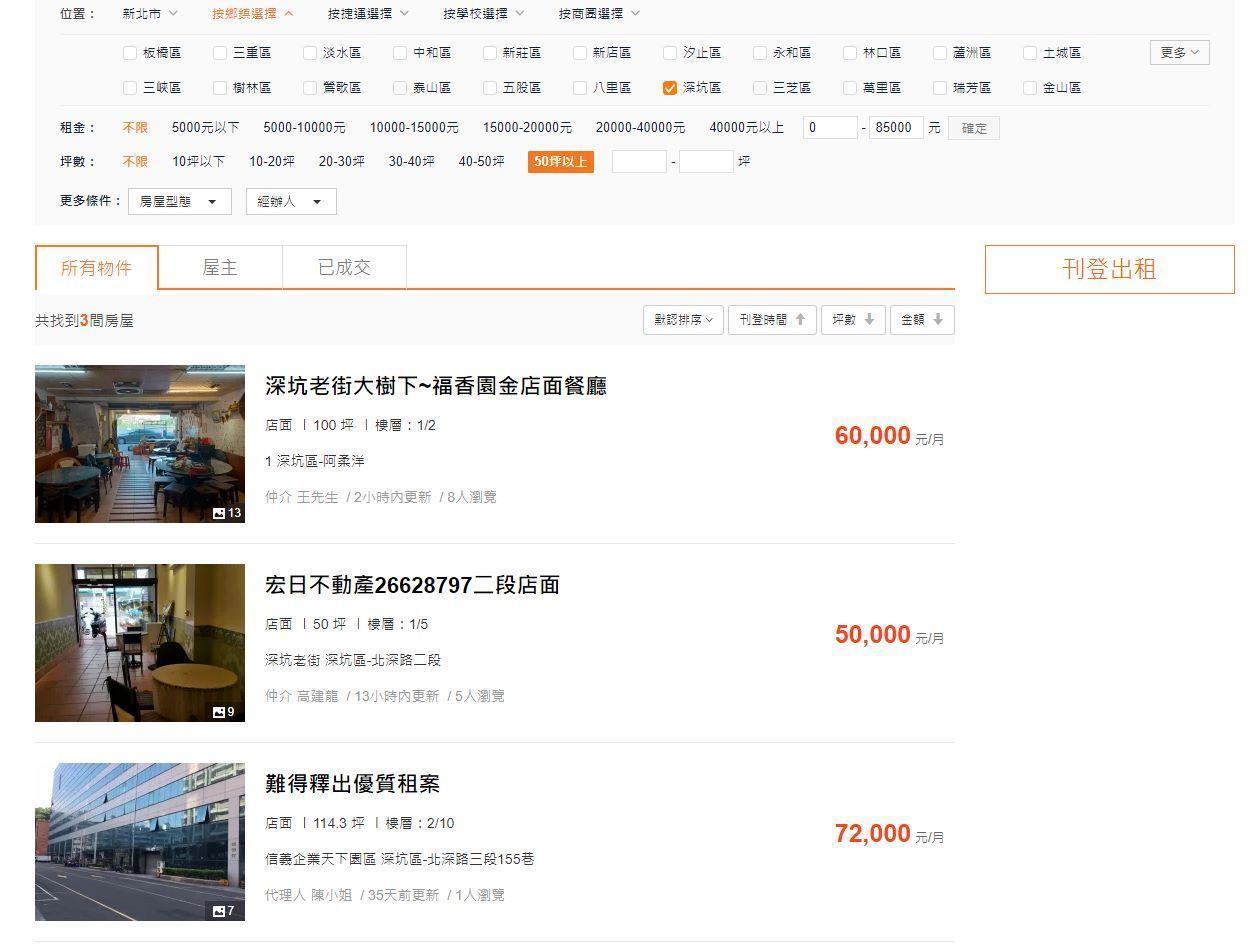Open listing 難得釋出優質租案
1255x944 pixels.
pos(352,784)
